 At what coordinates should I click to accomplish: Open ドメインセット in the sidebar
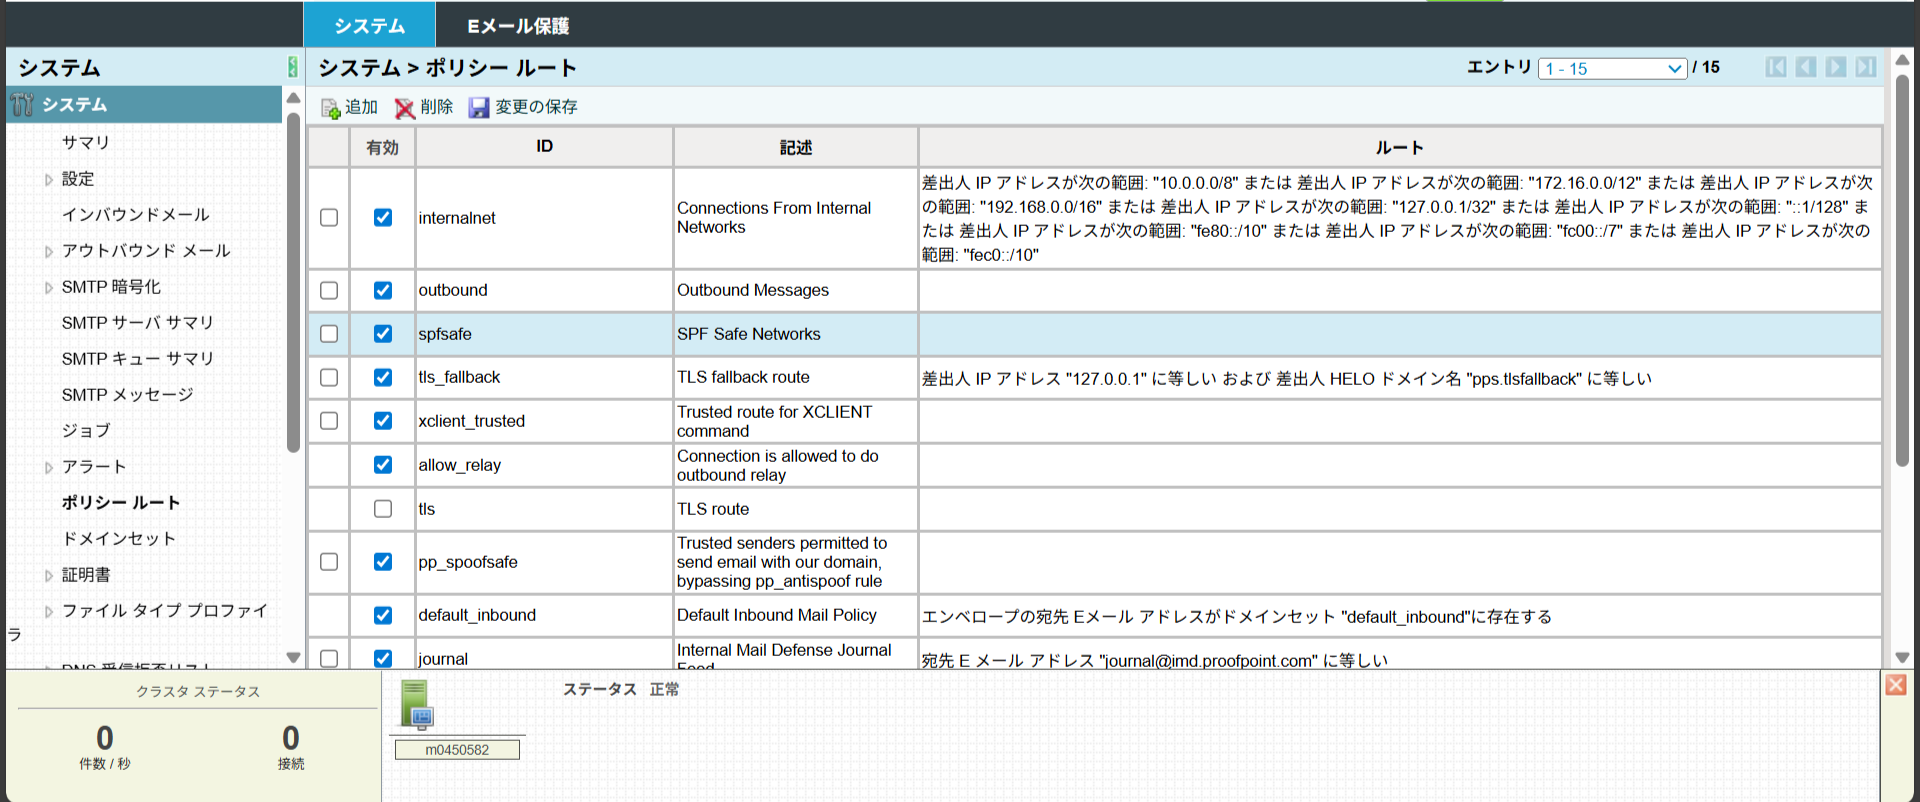[119, 539]
